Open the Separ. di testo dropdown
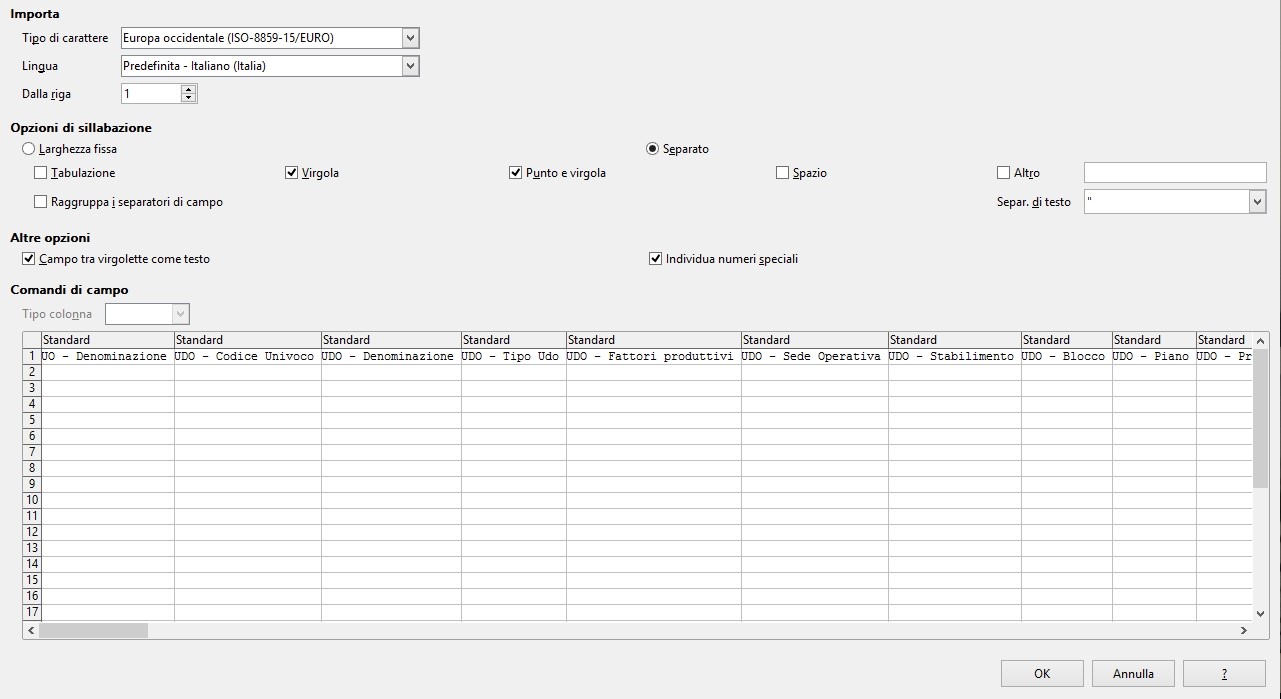Image resolution: width=1281 pixels, height=699 pixels. [x=1257, y=202]
